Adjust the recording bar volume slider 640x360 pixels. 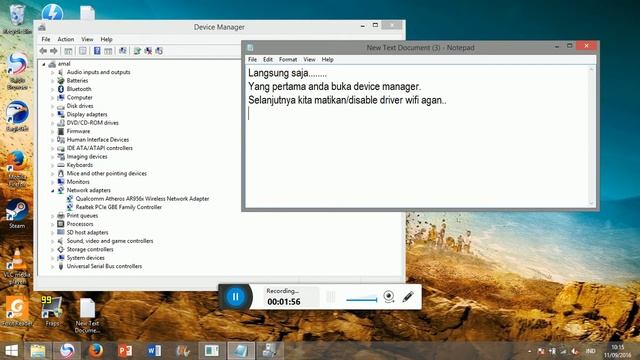click(362, 299)
